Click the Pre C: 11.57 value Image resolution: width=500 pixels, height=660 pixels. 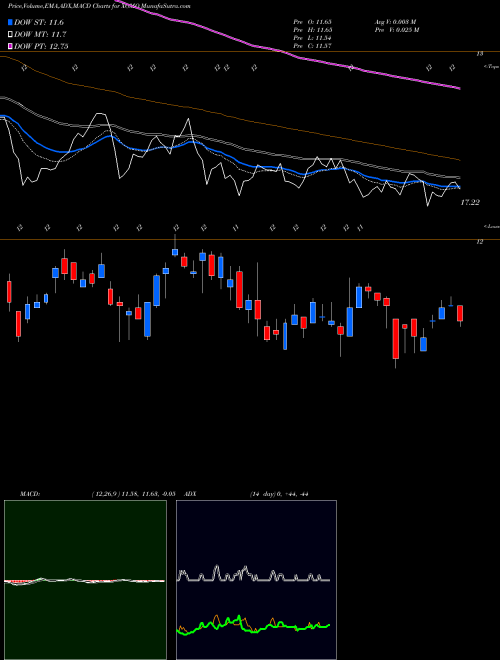(x=313, y=46)
